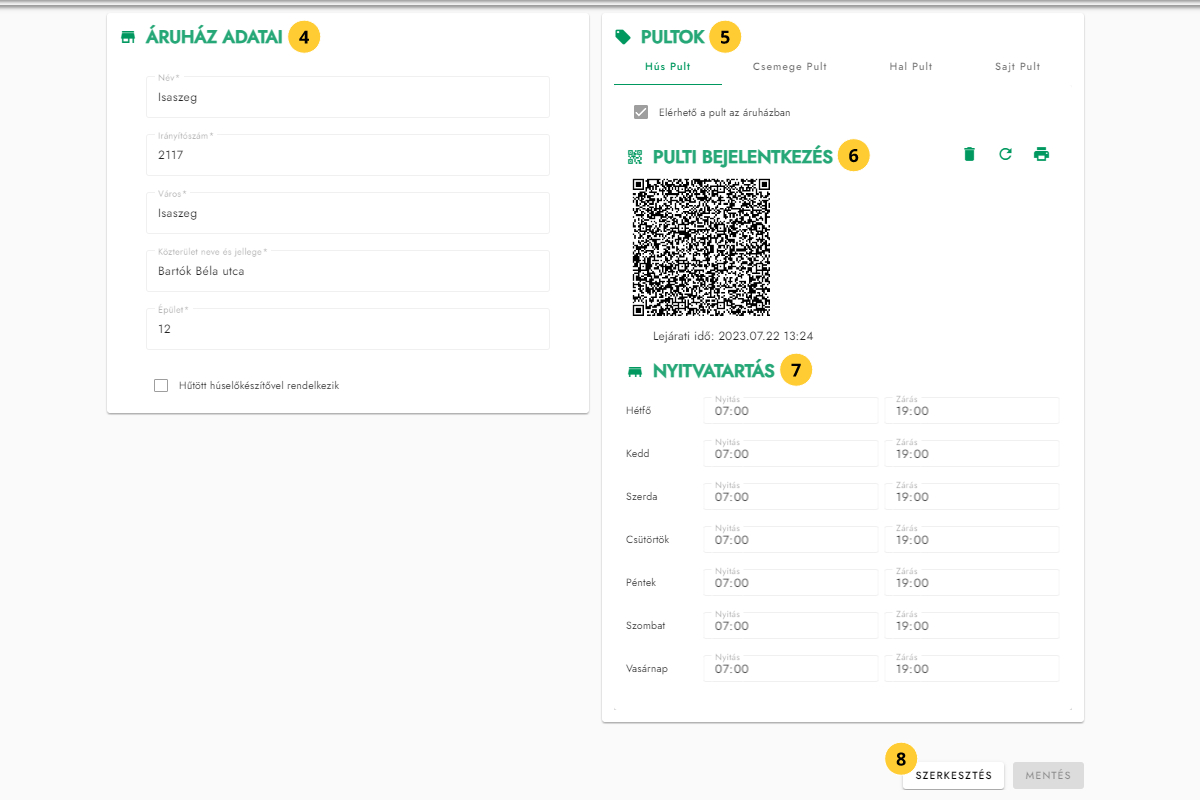Click the Kedd Nyitás time field

click(791, 454)
